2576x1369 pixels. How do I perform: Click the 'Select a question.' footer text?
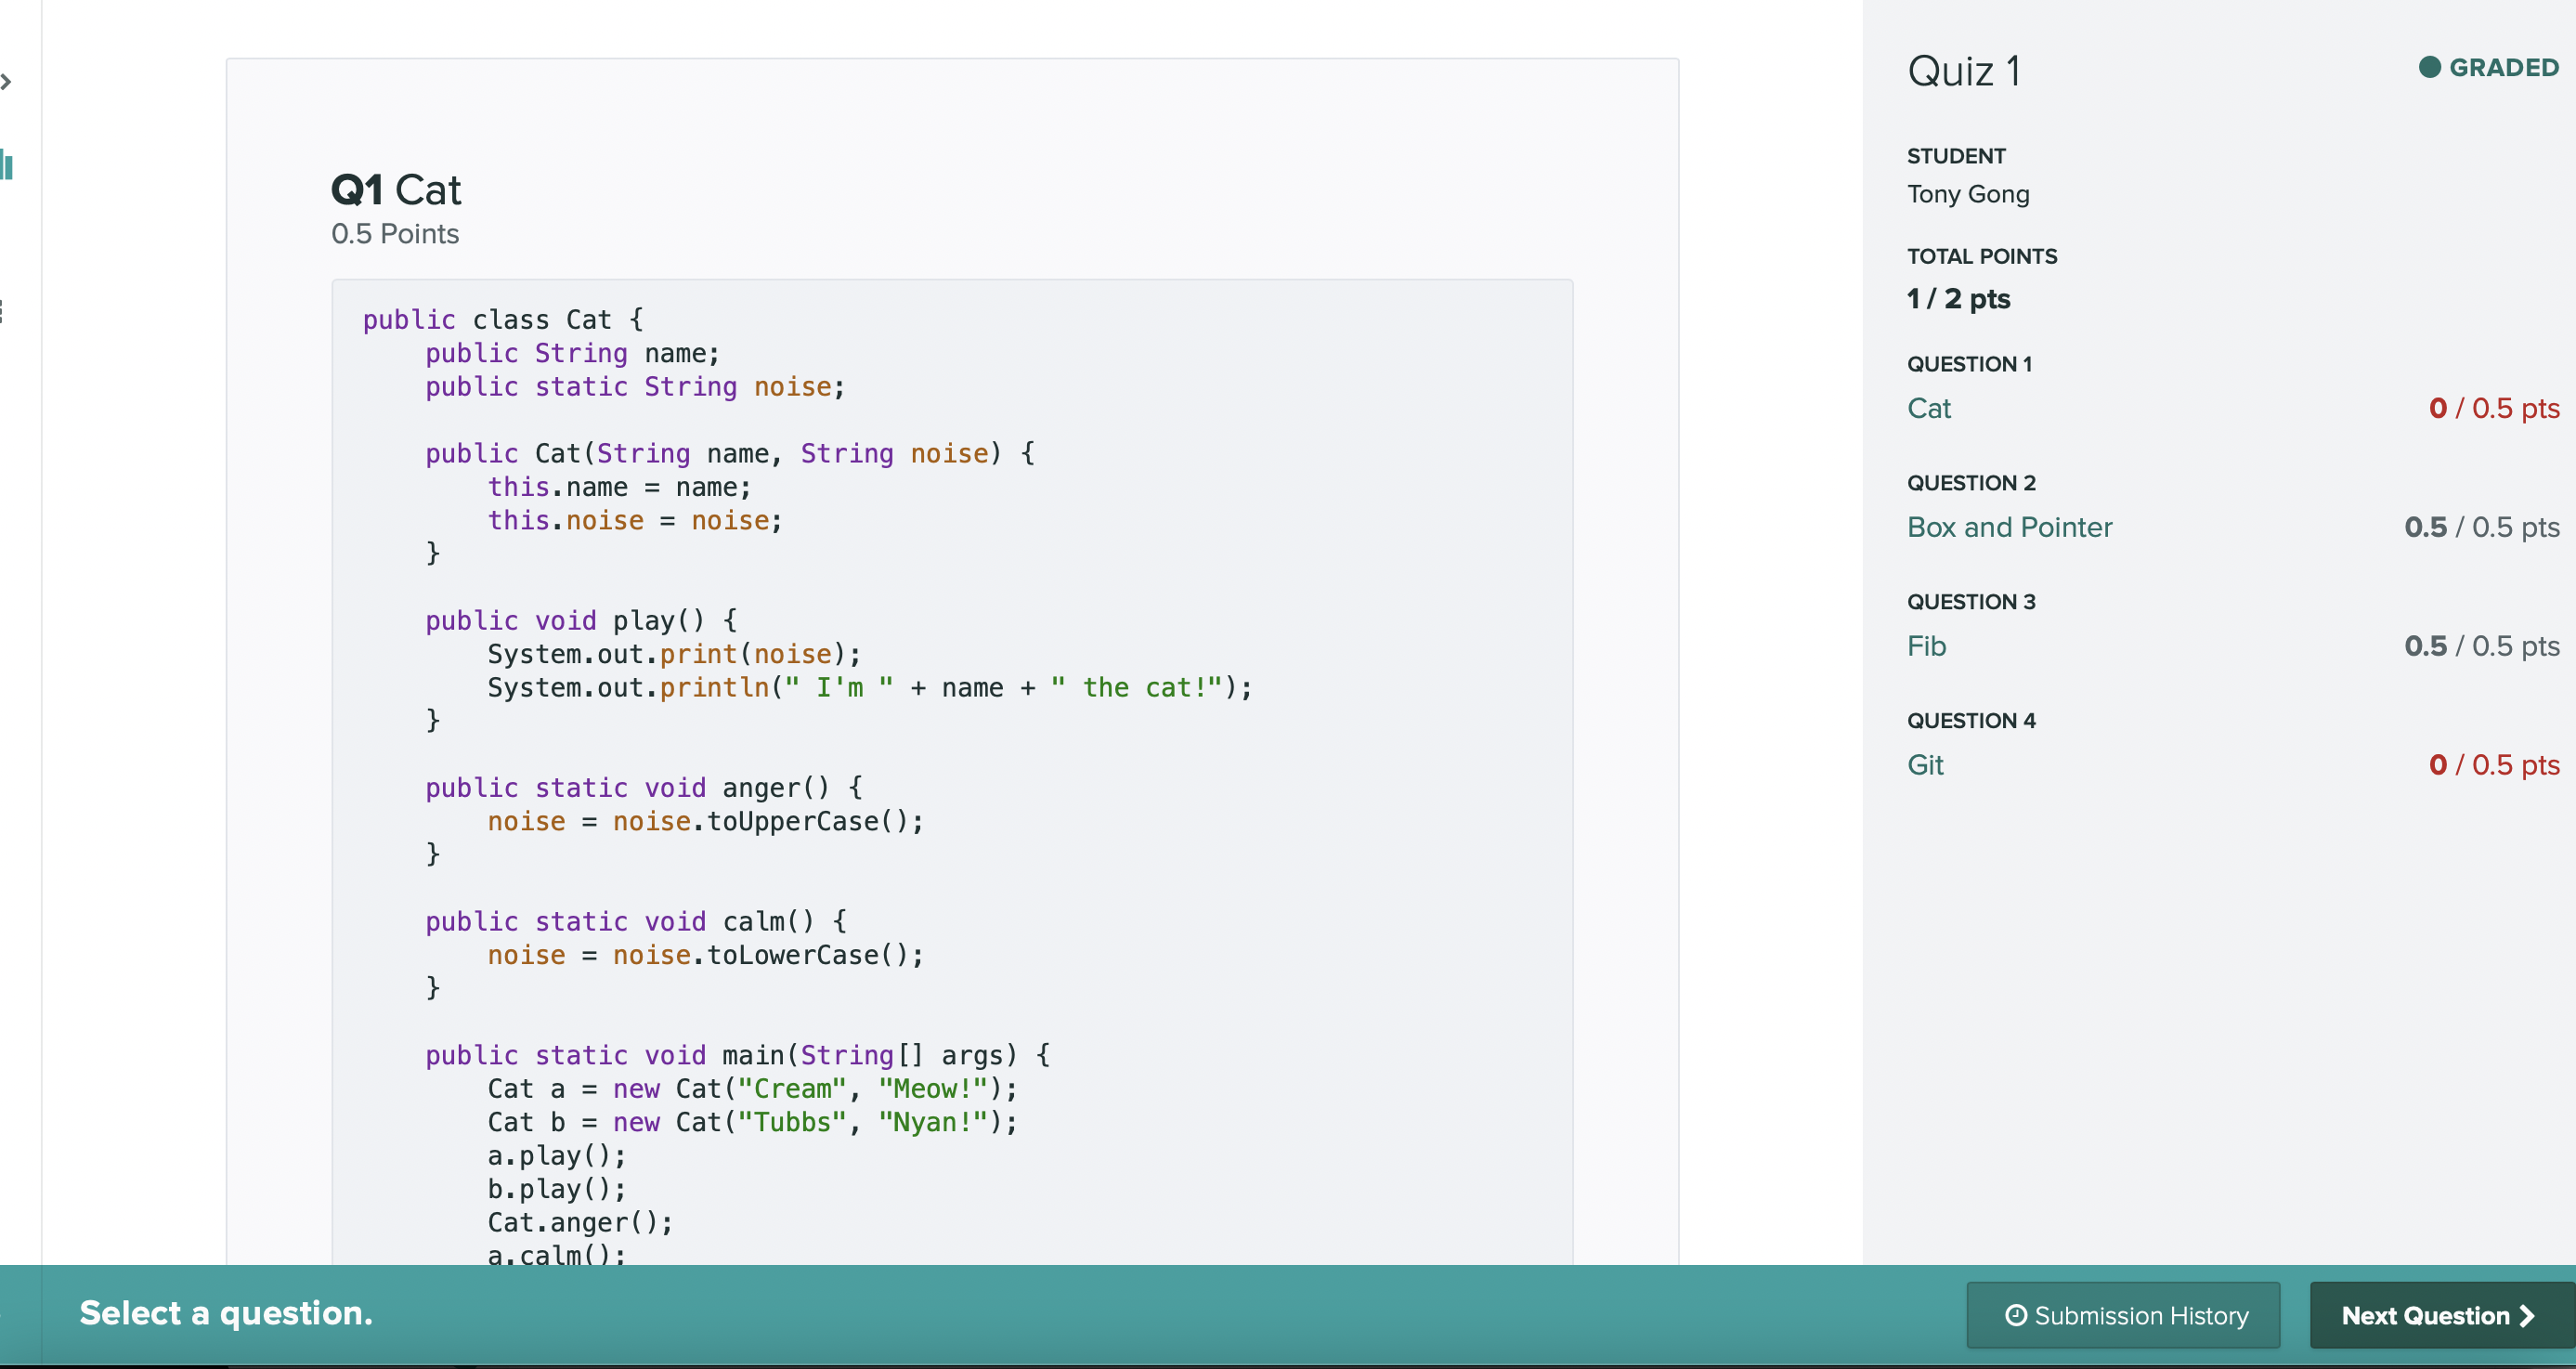click(x=226, y=1313)
